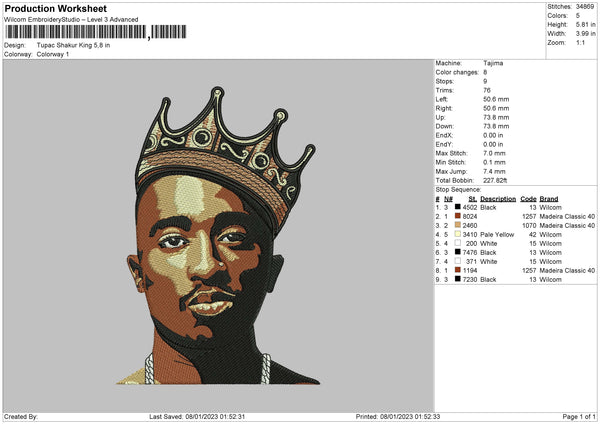Click the black swatch beside stitch count 4502

[458, 207]
